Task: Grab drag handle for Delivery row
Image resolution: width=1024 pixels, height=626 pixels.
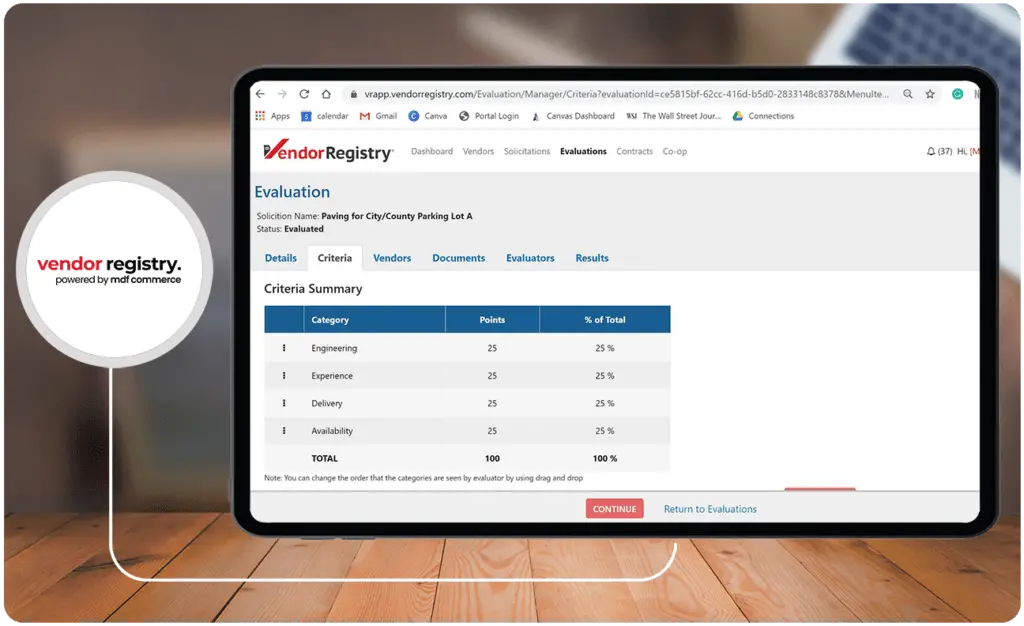Action: tap(284, 403)
